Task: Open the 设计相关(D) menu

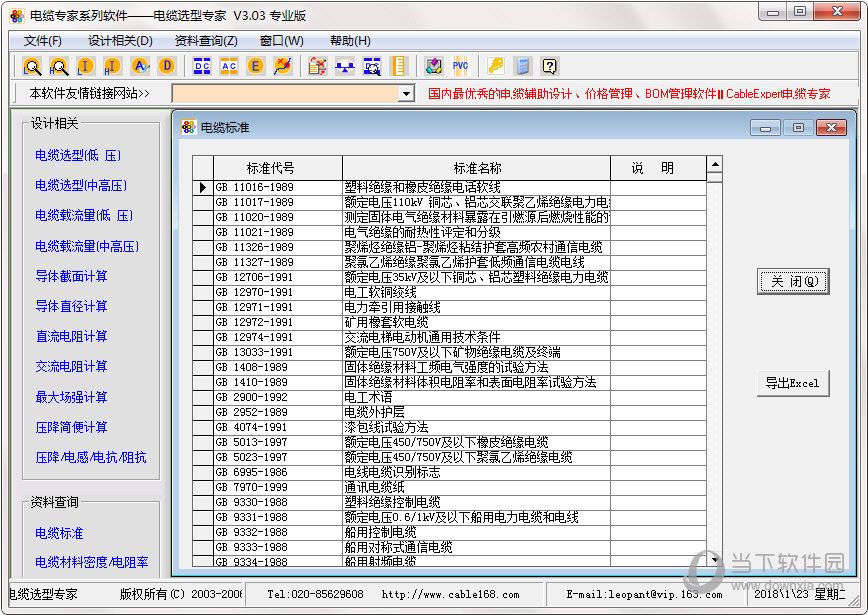Action: (x=120, y=41)
